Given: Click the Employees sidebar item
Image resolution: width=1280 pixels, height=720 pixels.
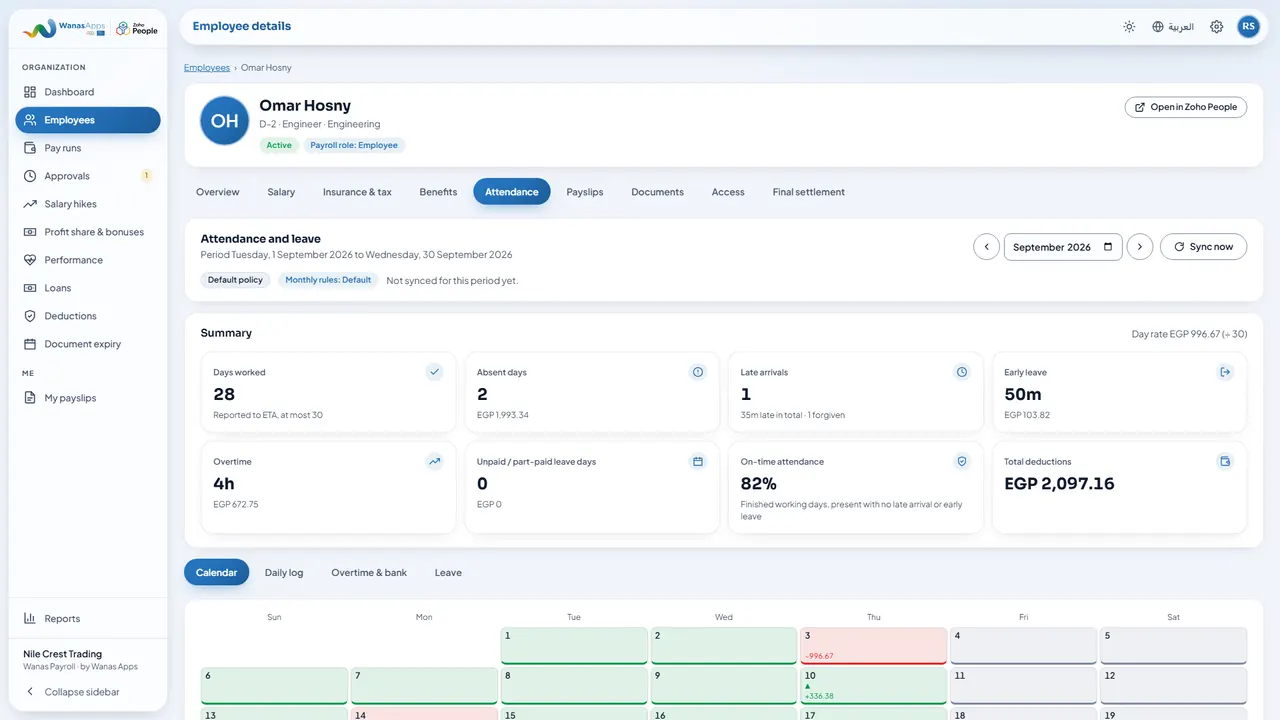Looking at the screenshot, I should point(88,120).
